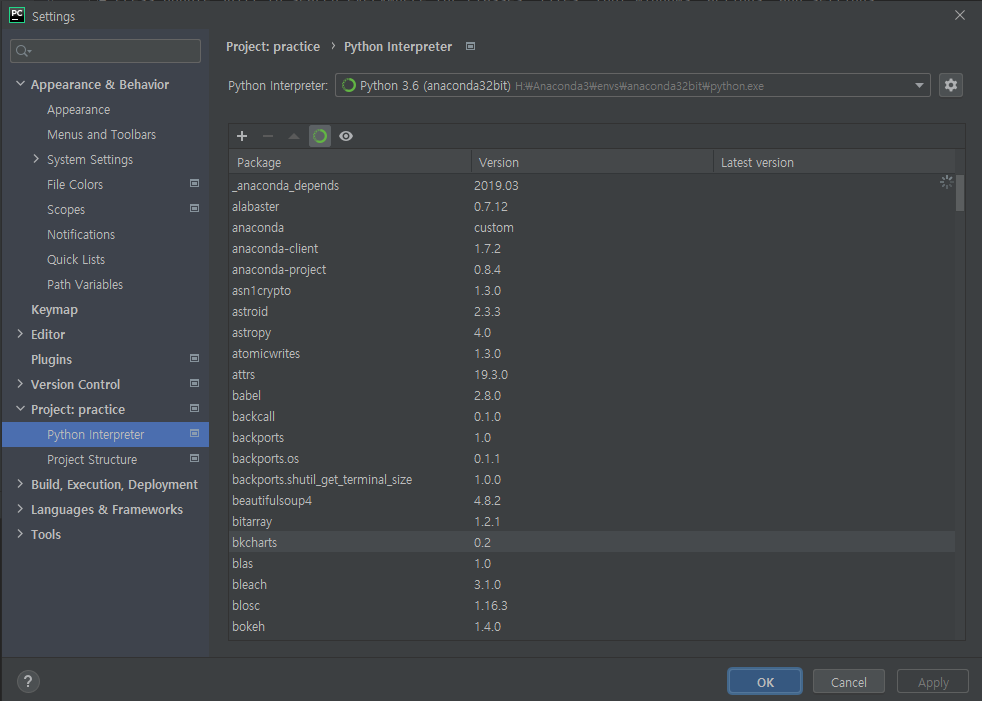
Task: Click the help question mark button
Action: (28, 681)
